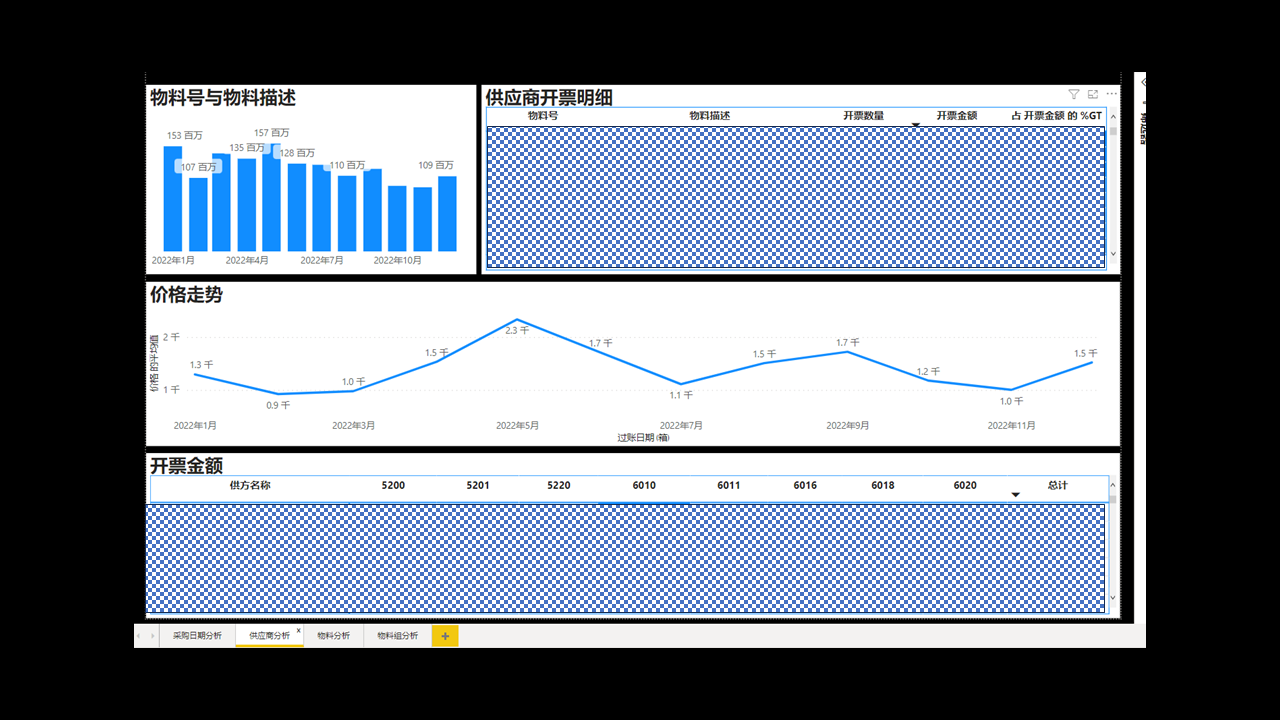Click 2022年9月 axis label in line chart

(848, 426)
